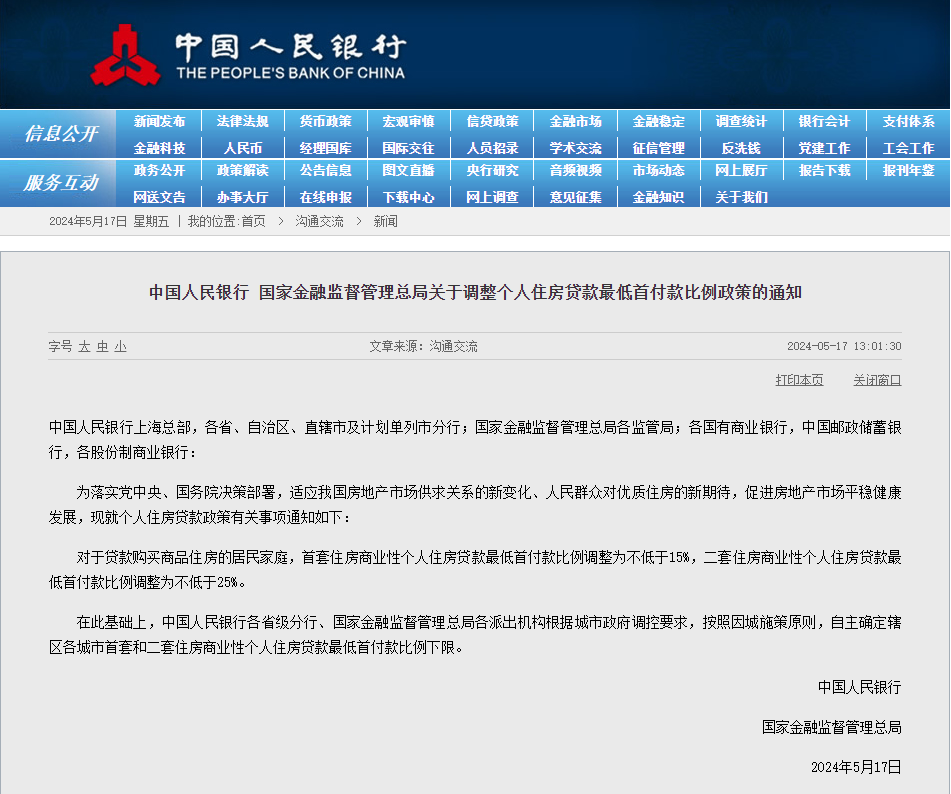Screen dimensions: 951x794
Task: Open the 新闻发布 menu item
Action: coord(159,121)
